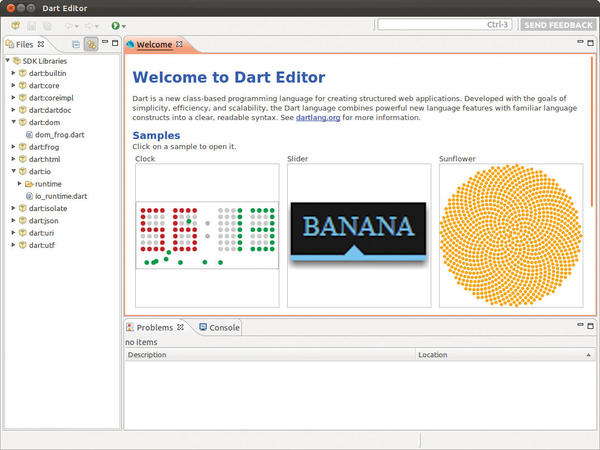Switch to the Console tab
Screen dimensions: 600x450
220,328
